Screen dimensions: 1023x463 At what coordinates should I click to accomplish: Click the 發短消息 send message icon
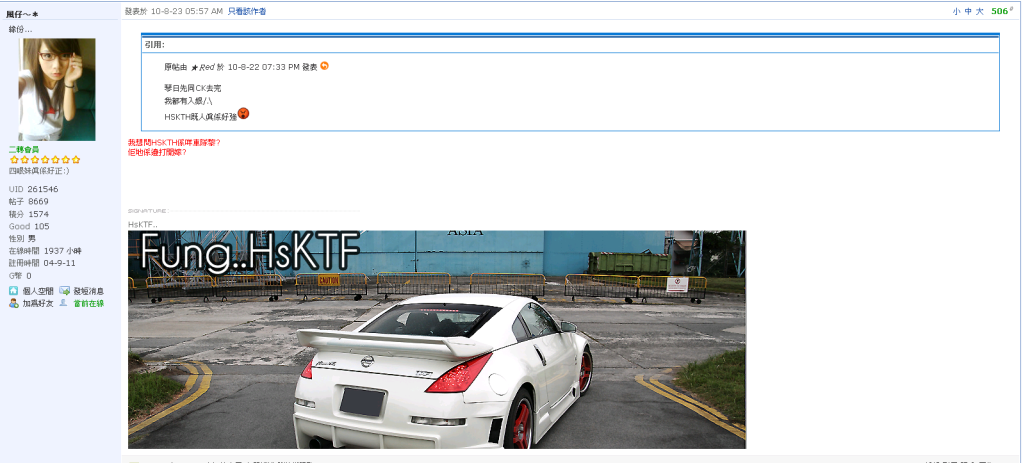coord(64,291)
